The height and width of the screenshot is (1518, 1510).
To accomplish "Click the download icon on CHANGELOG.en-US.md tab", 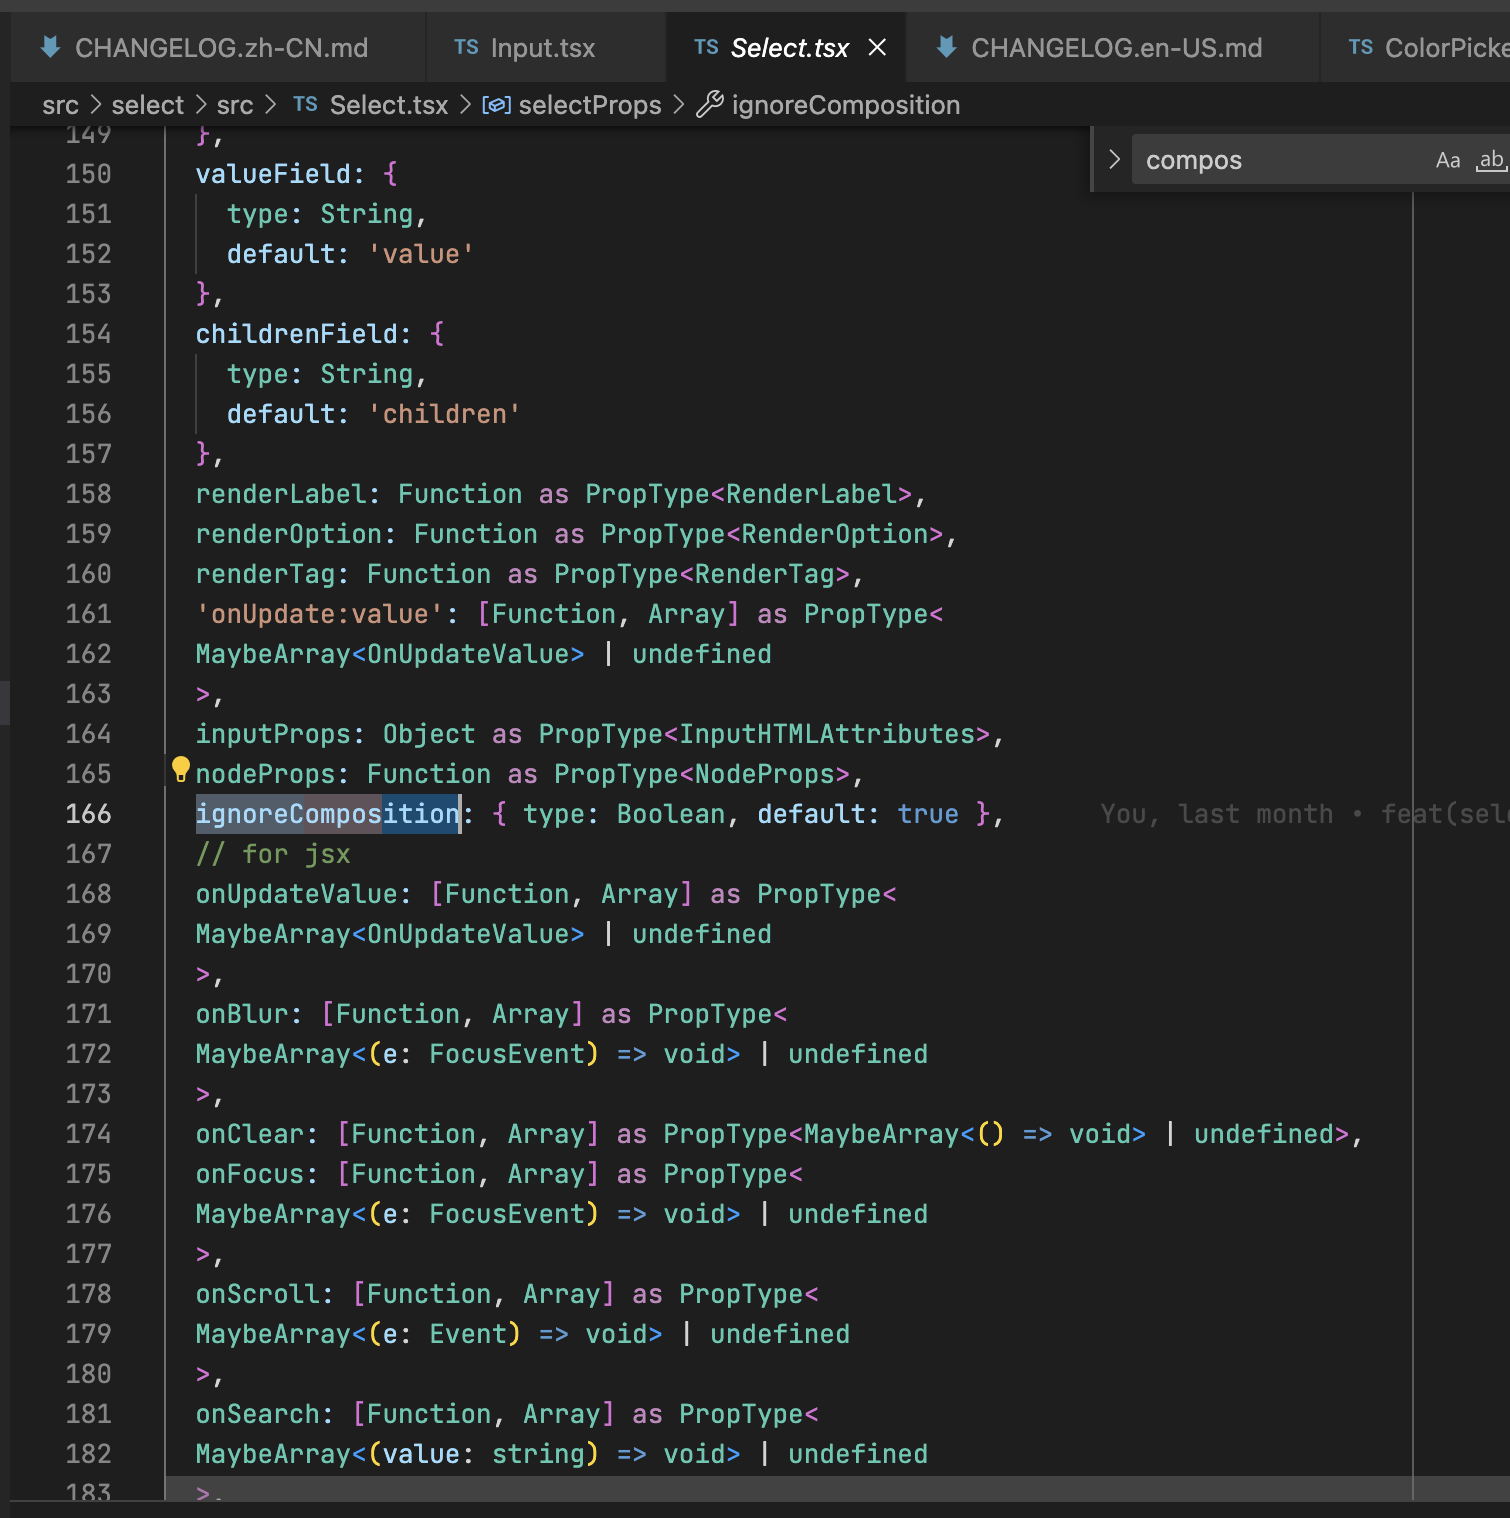I will click(945, 47).
